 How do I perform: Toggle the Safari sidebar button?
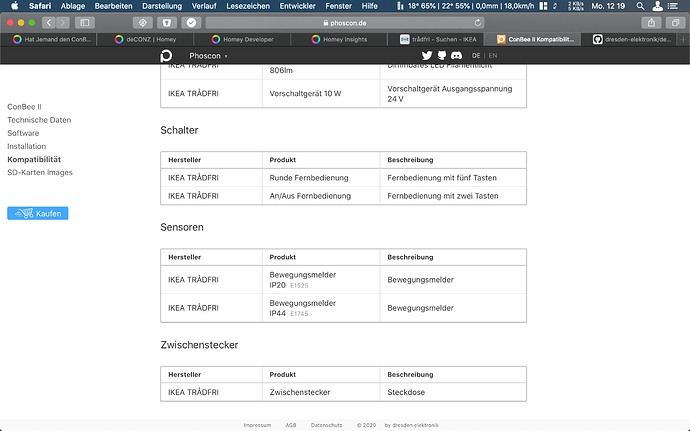click(x=85, y=22)
